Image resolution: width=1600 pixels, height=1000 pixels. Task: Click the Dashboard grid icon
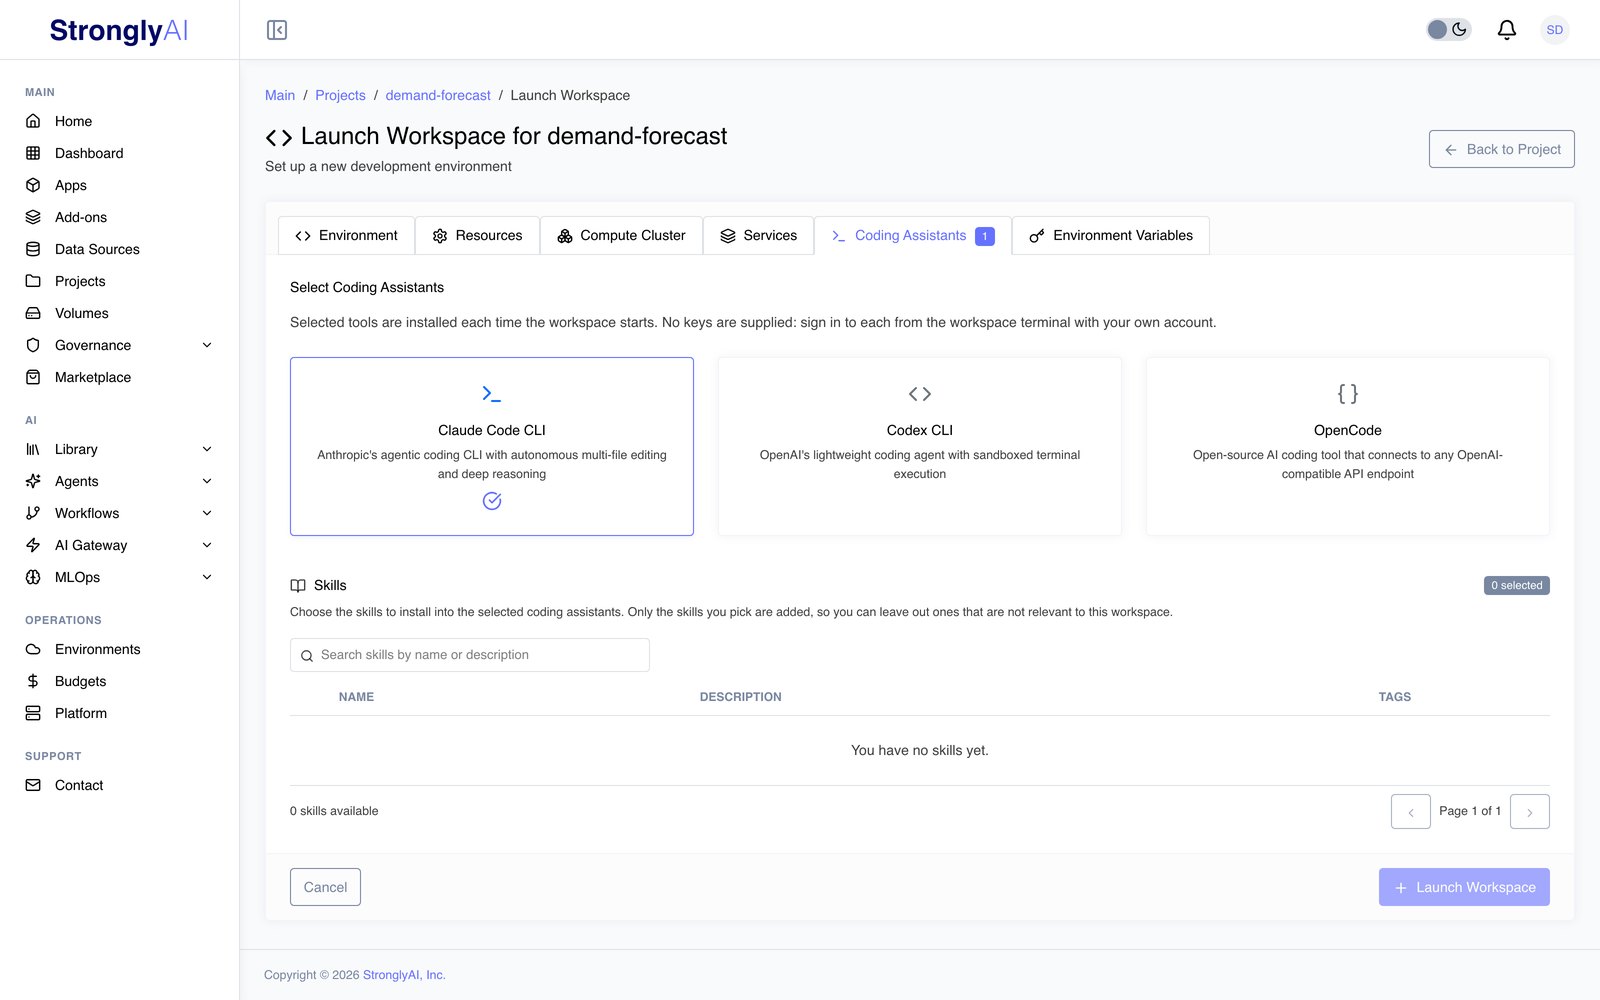[33, 153]
